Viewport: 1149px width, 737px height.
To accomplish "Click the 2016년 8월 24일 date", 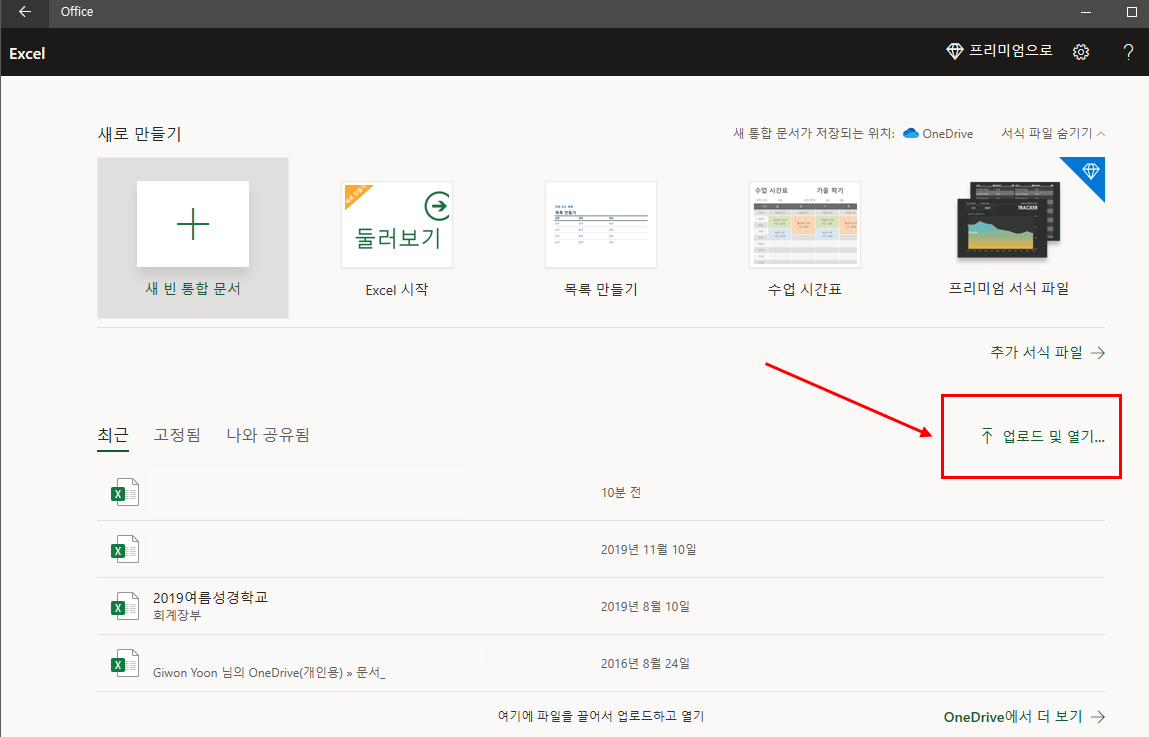I will pos(645,664).
